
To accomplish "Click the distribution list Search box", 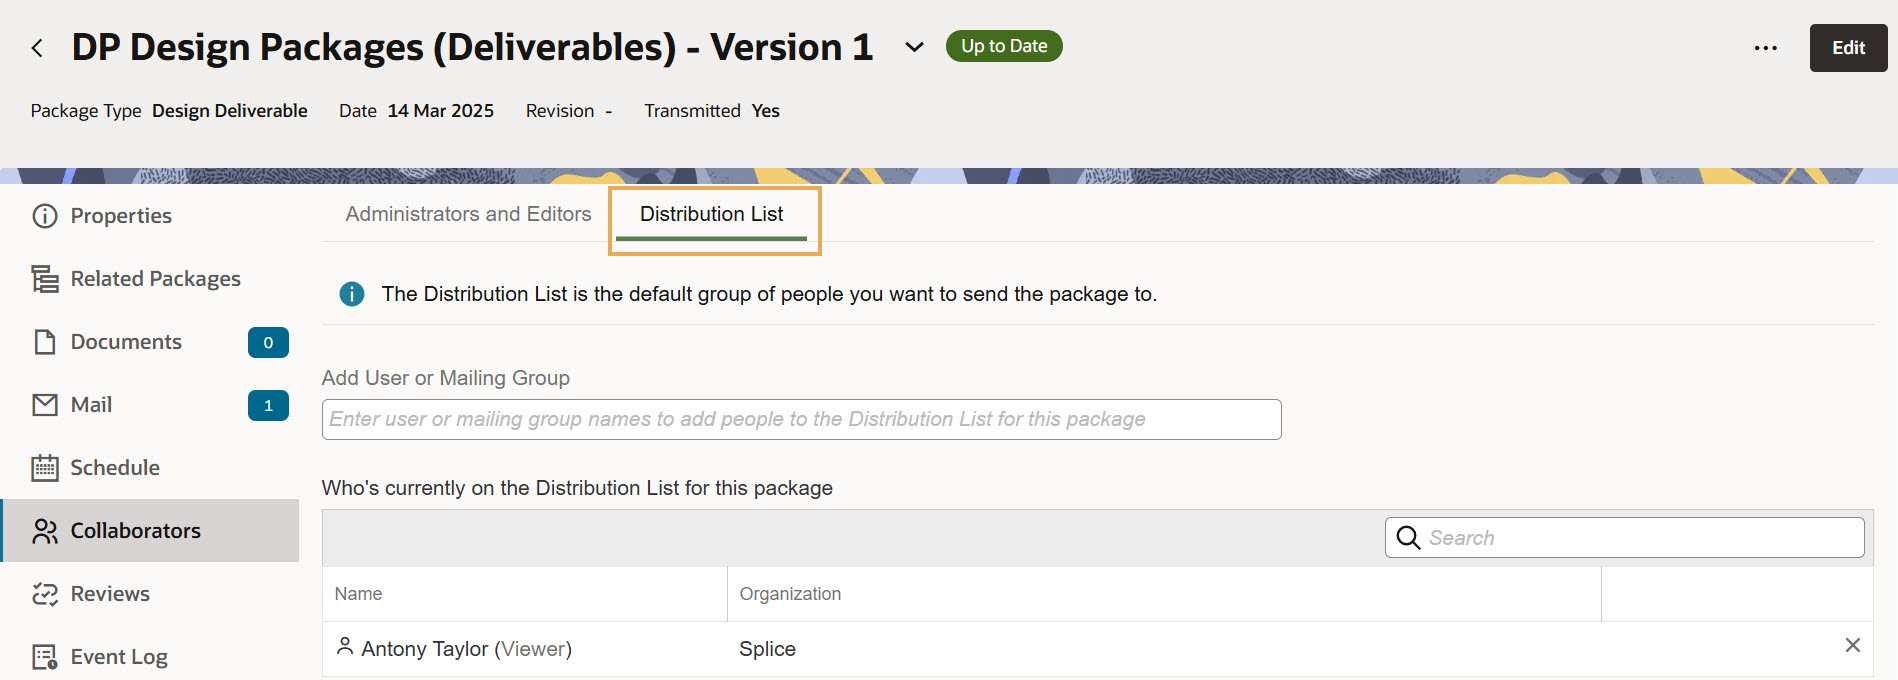I will 1640,538.
